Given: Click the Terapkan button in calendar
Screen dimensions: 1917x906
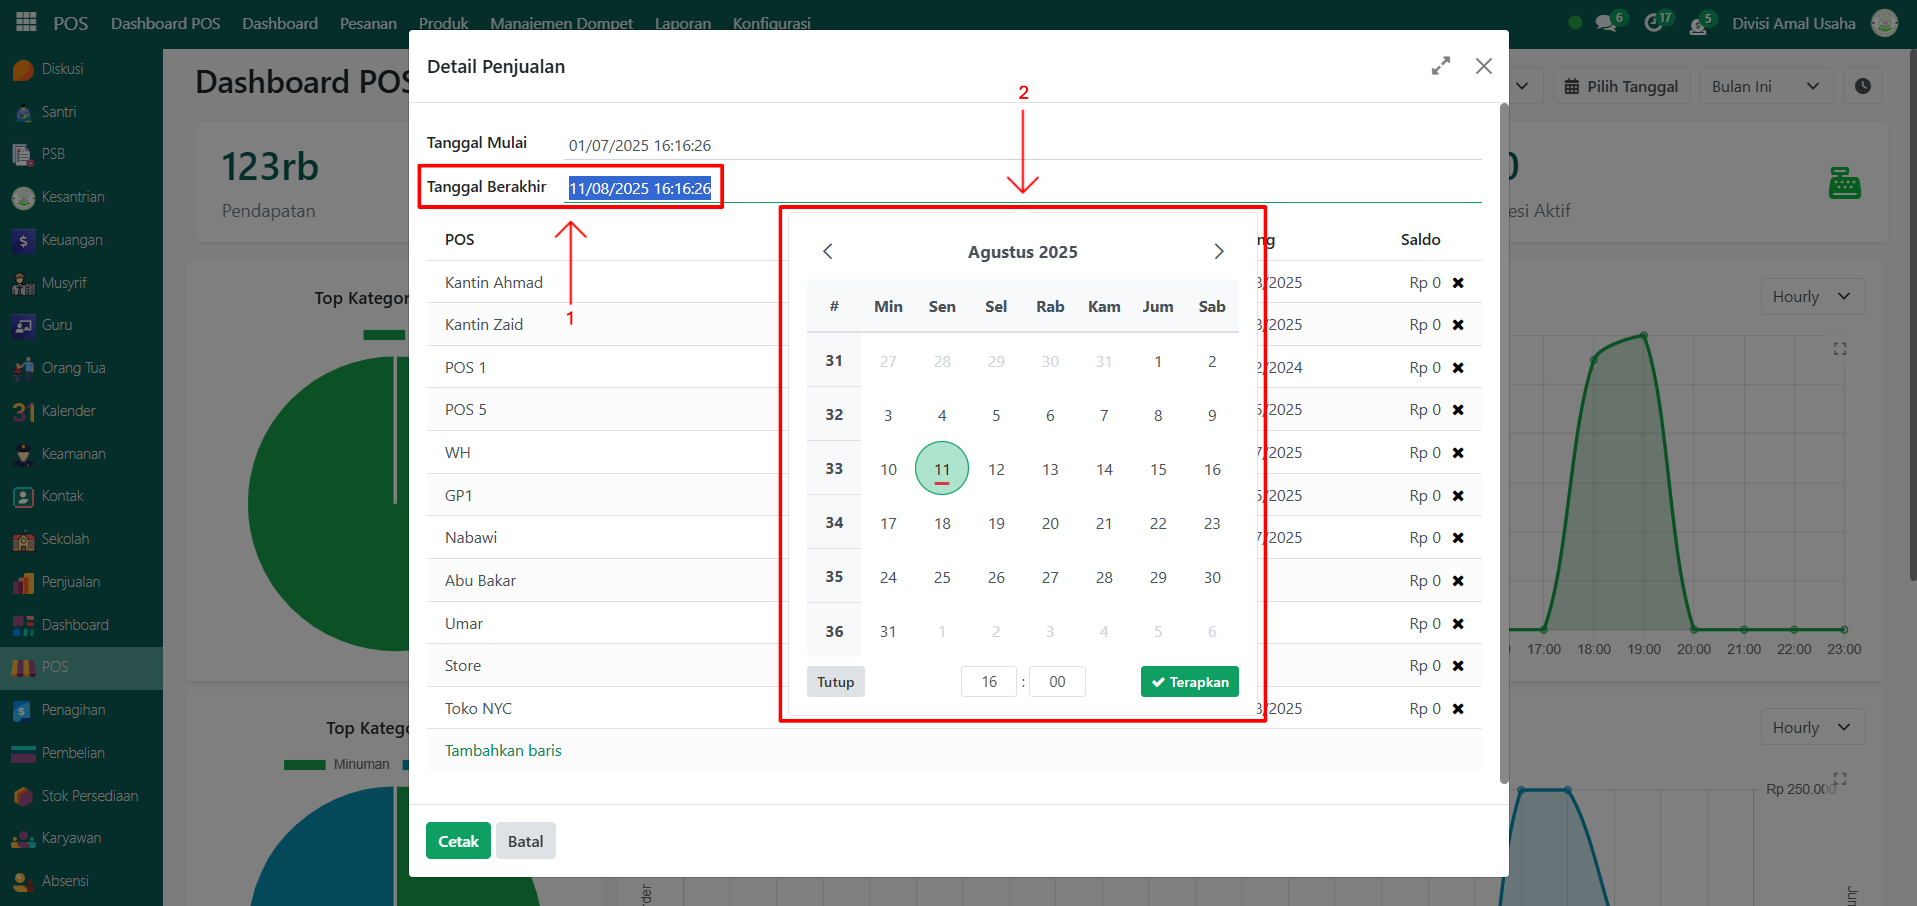Looking at the screenshot, I should tap(1189, 682).
